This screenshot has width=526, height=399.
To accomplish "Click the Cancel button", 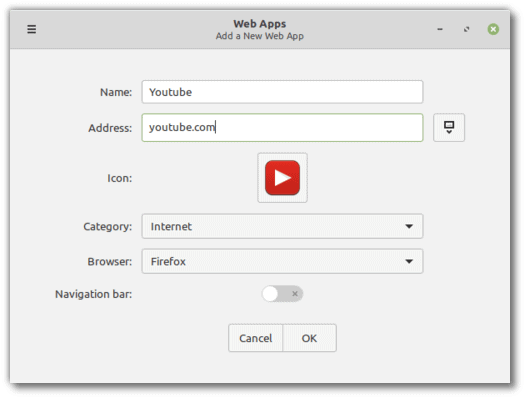I will pyautogui.click(x=256, y=338).
